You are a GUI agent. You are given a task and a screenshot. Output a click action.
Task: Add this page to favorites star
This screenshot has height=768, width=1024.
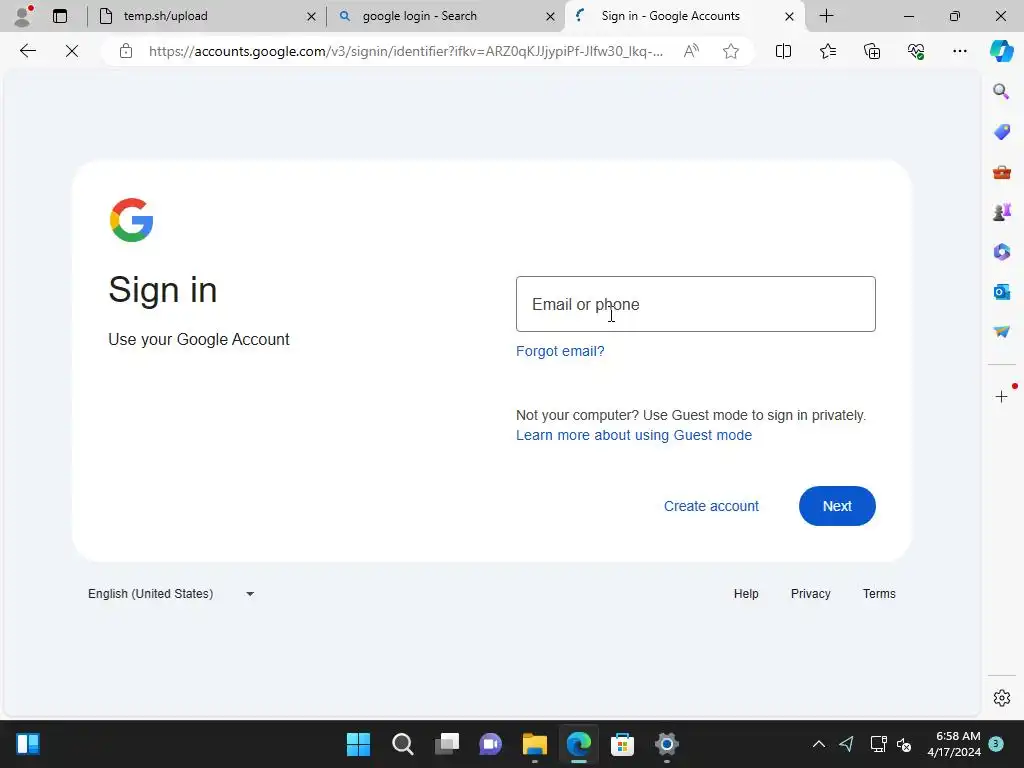coord(731,51)
